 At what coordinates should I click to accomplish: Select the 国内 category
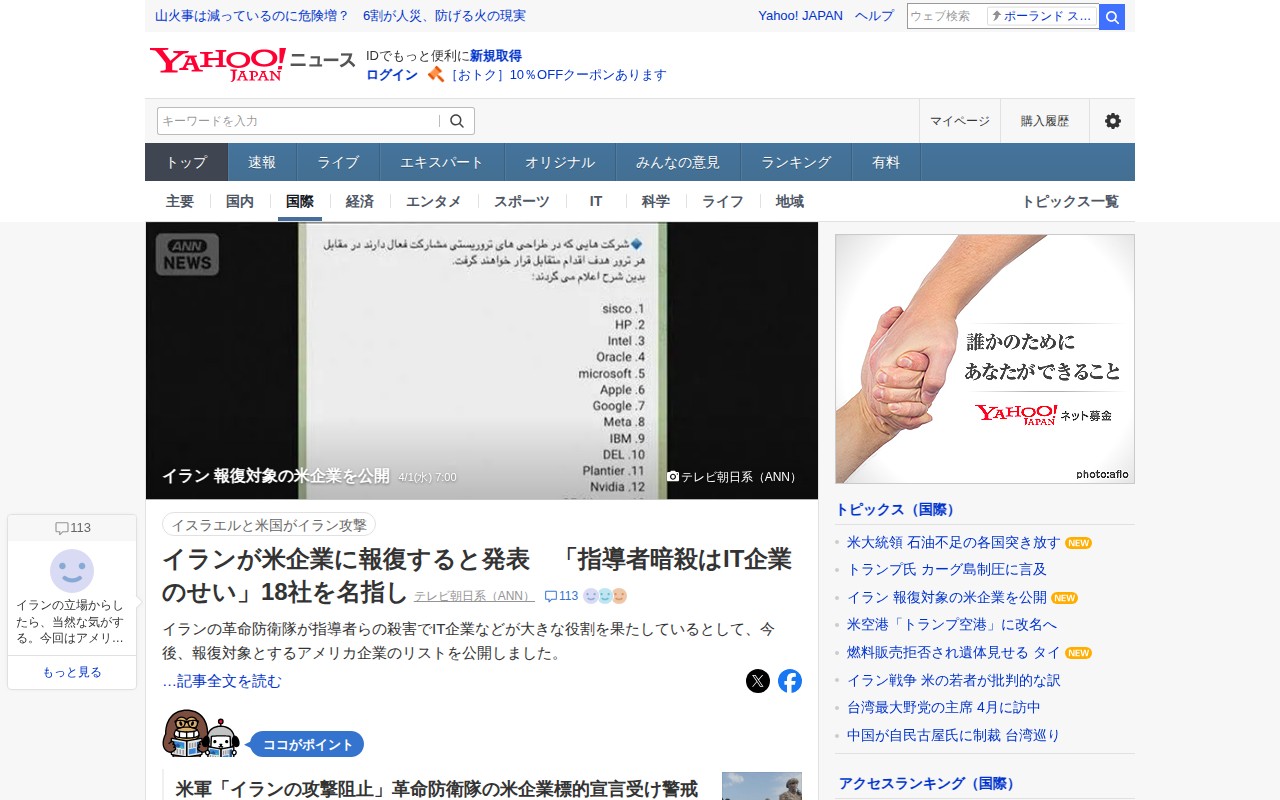tap(240, 201)
